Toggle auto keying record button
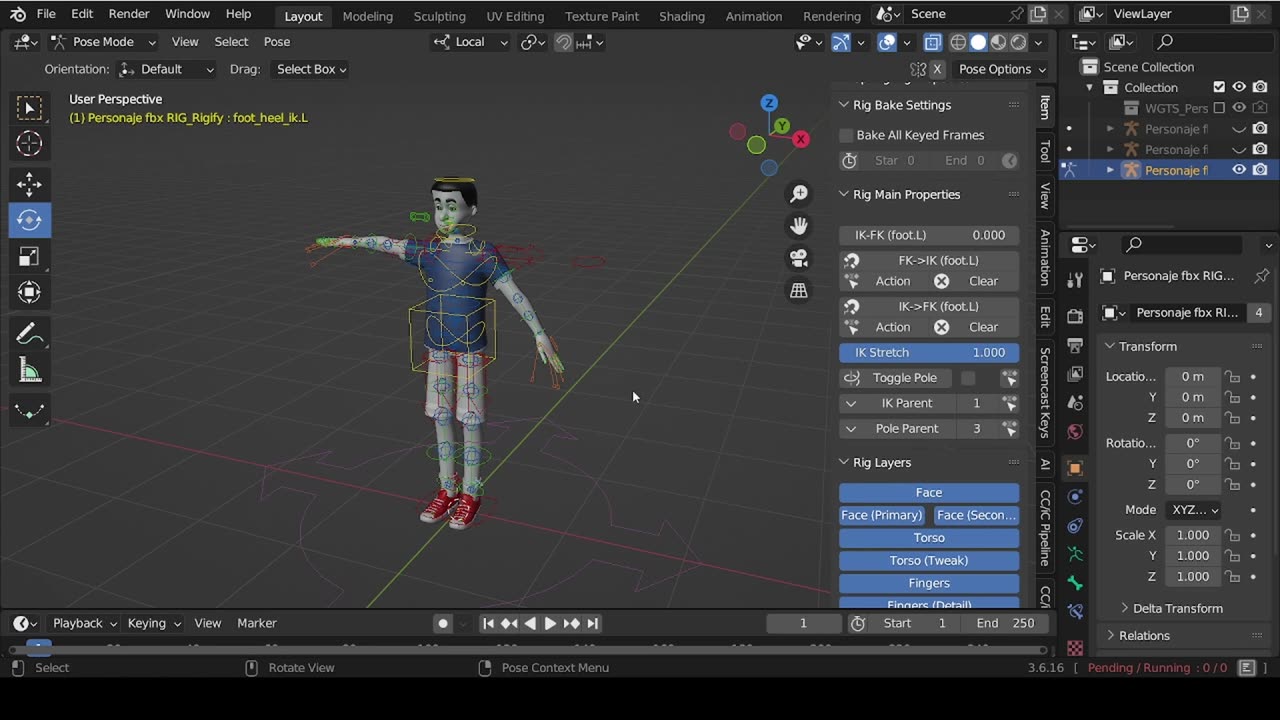1280x720 pixels. 443,623
